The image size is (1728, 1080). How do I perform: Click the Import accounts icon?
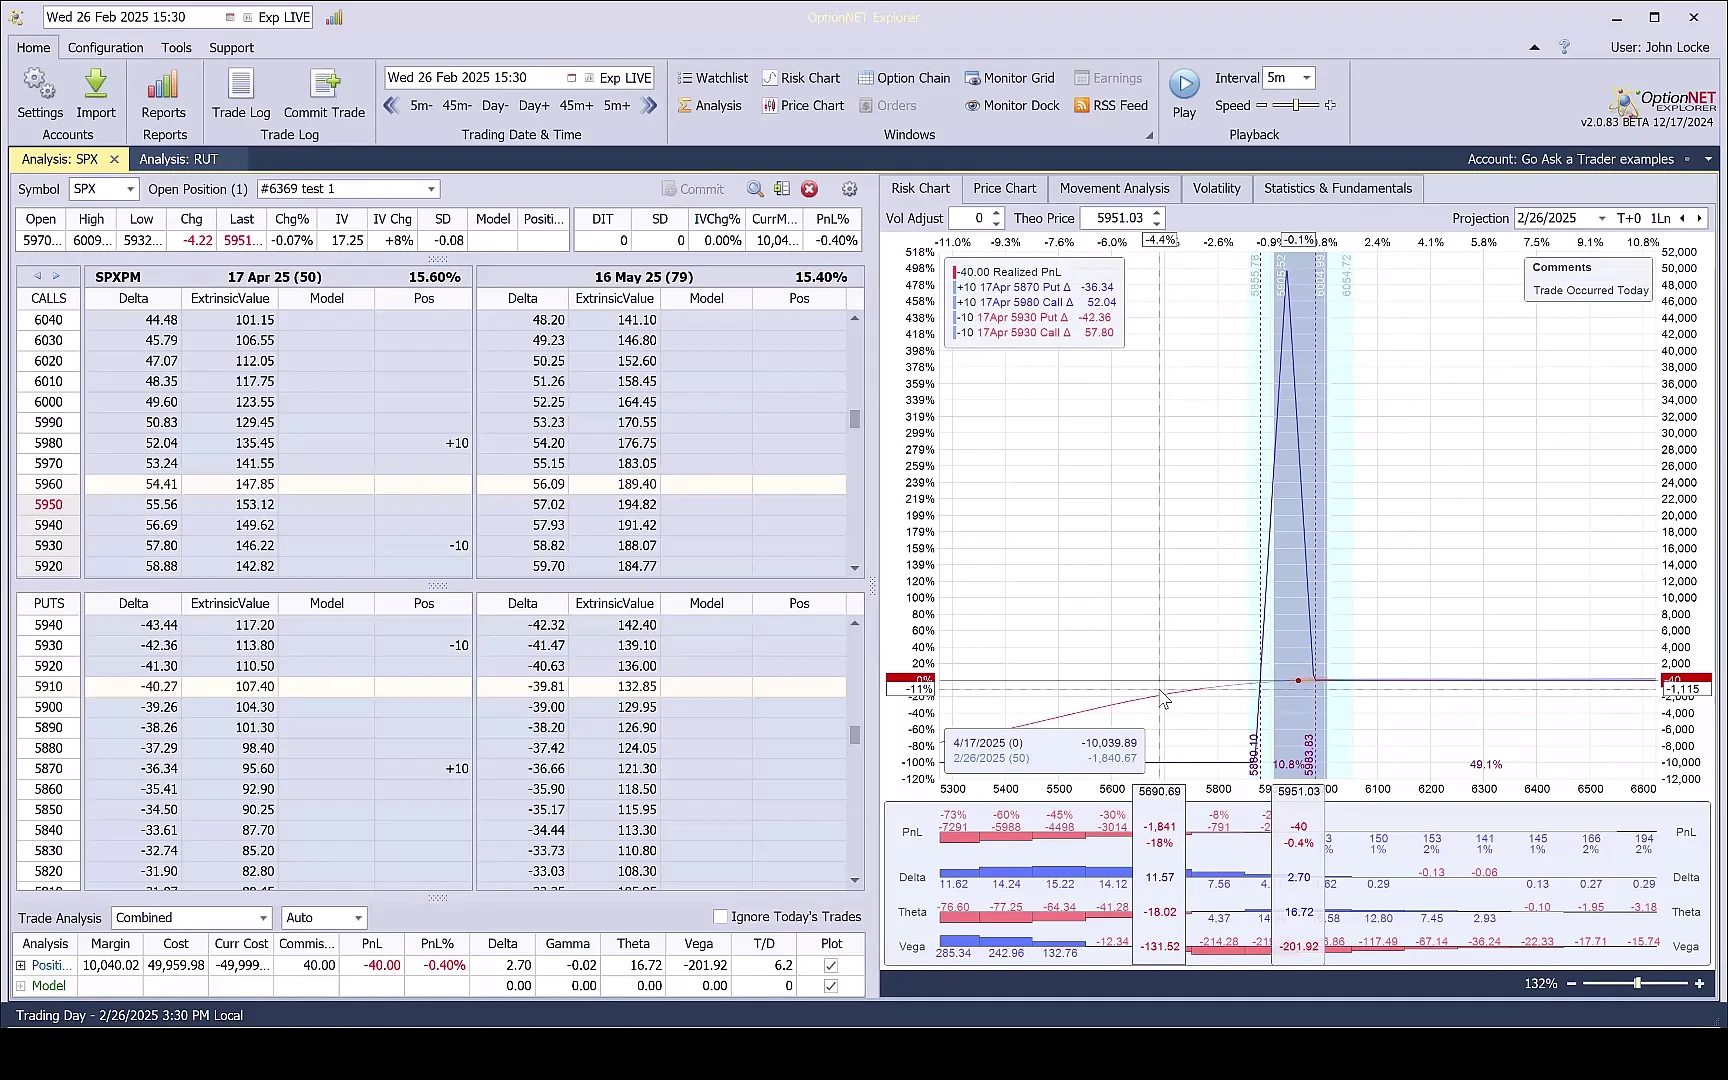pos(96,94)
